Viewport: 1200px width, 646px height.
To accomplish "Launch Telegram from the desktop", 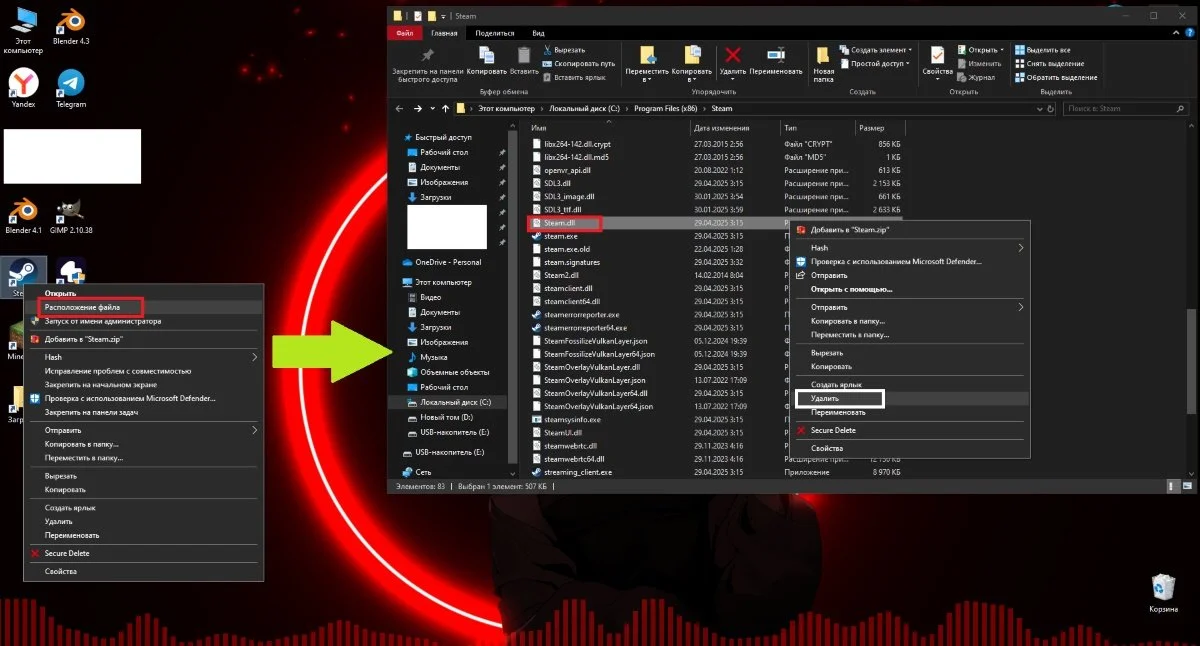I will pyautogui.click(x=71, y=87).
